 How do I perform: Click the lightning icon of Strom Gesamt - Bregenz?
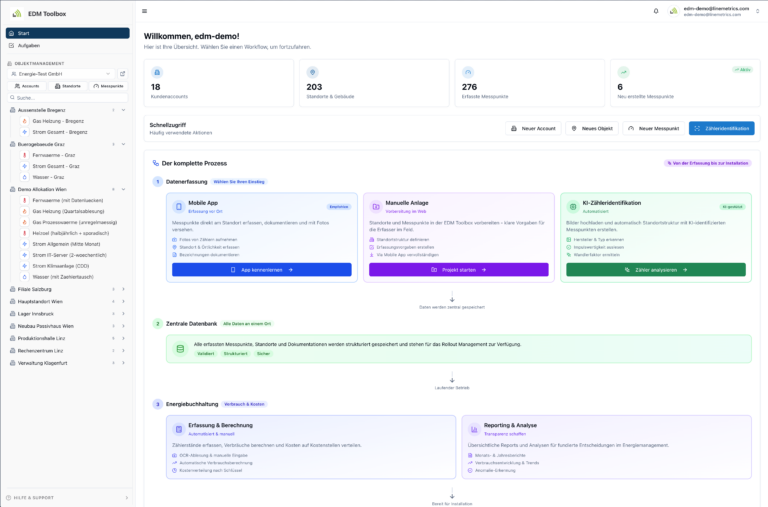click(24, 132)
